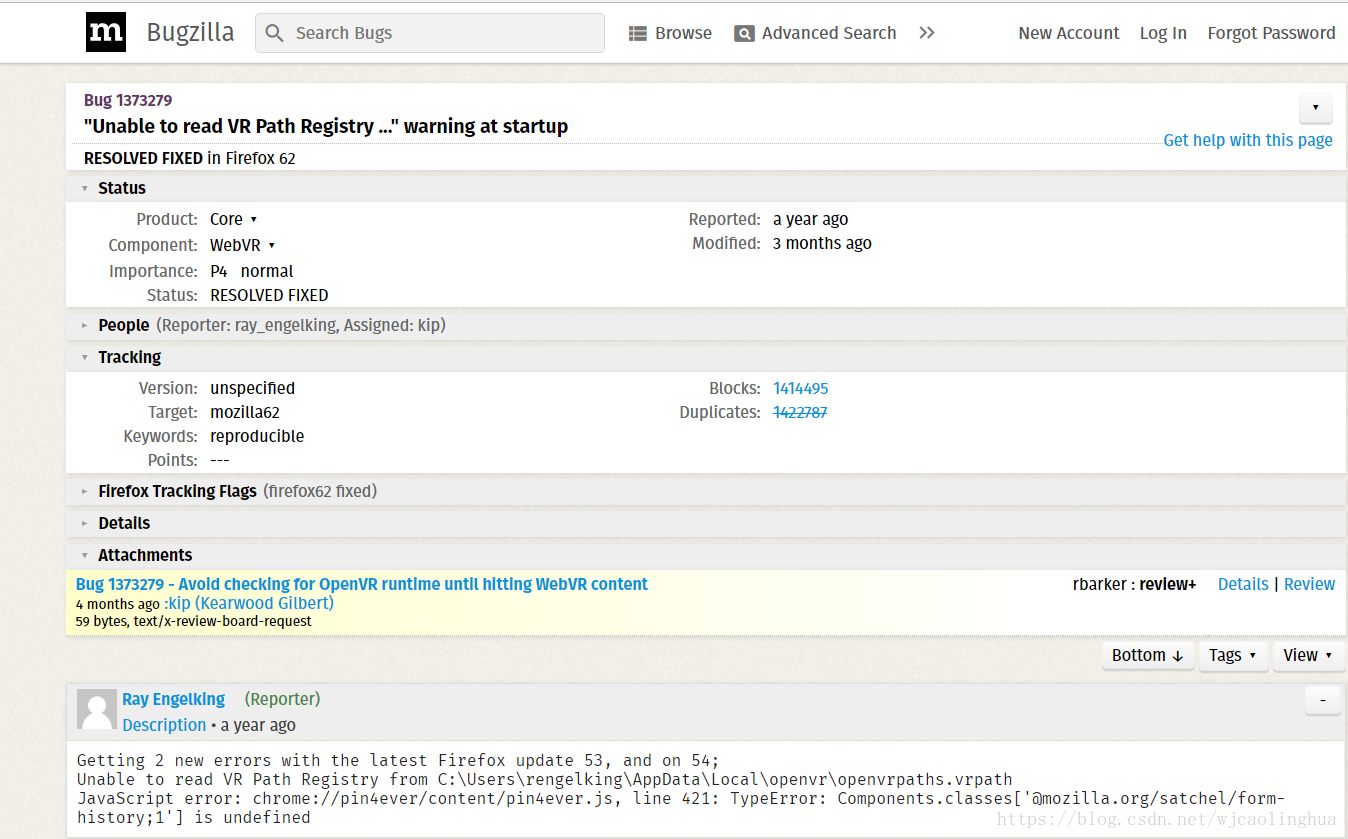Click Ray Engelking's avatar image

coord(97,709)
